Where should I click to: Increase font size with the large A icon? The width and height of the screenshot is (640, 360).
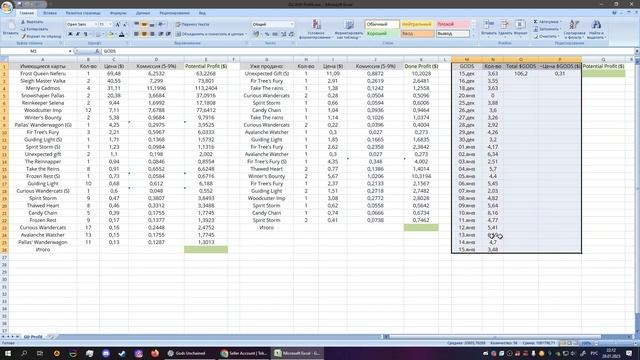click(x=118, y=24)
